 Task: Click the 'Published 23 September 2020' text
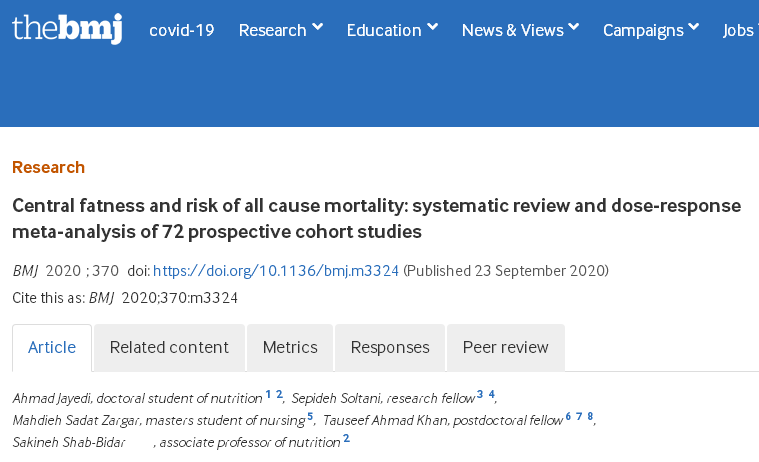pos(506,271)
